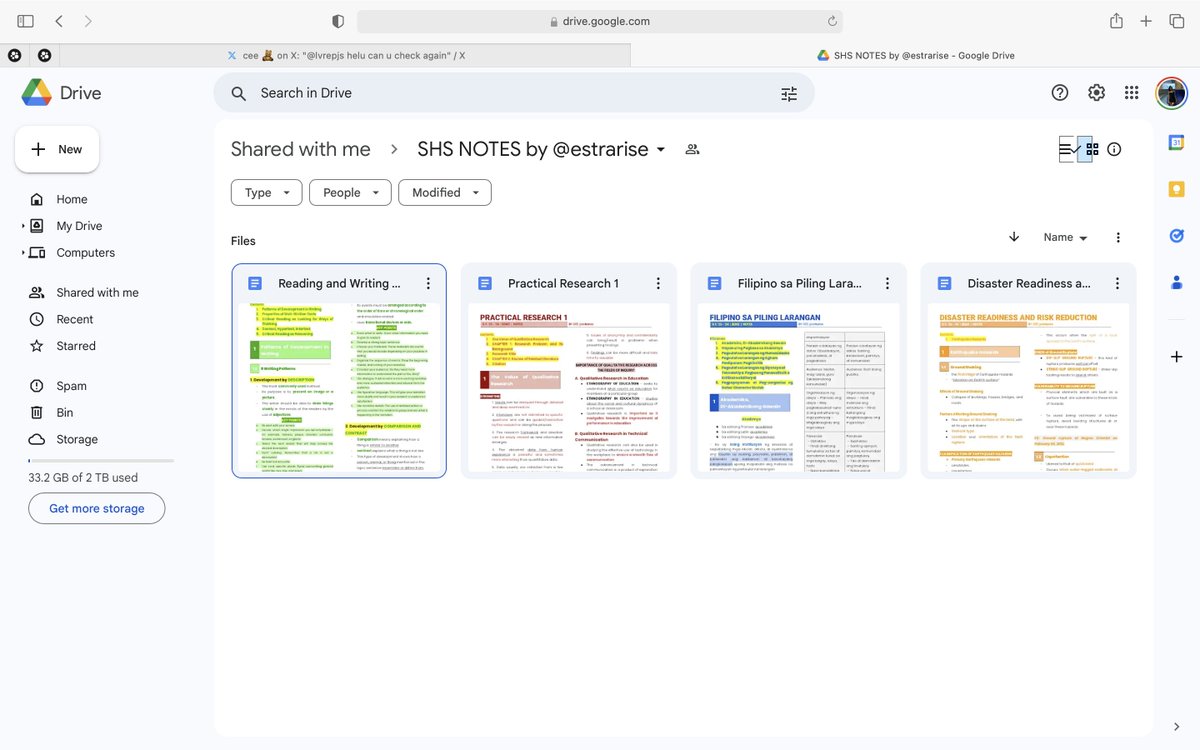Open Contacts in the side panel
1200x750 pixels.
[1177, 282]
